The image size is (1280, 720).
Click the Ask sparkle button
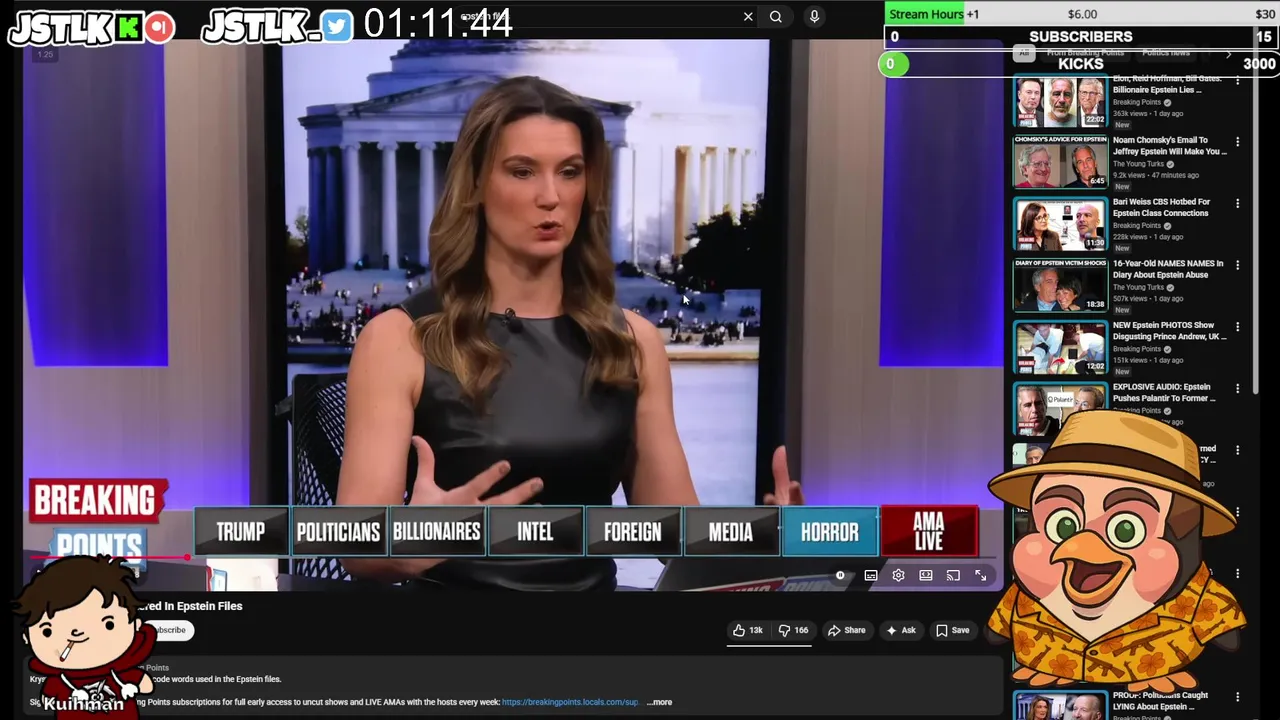coord(901,630)
